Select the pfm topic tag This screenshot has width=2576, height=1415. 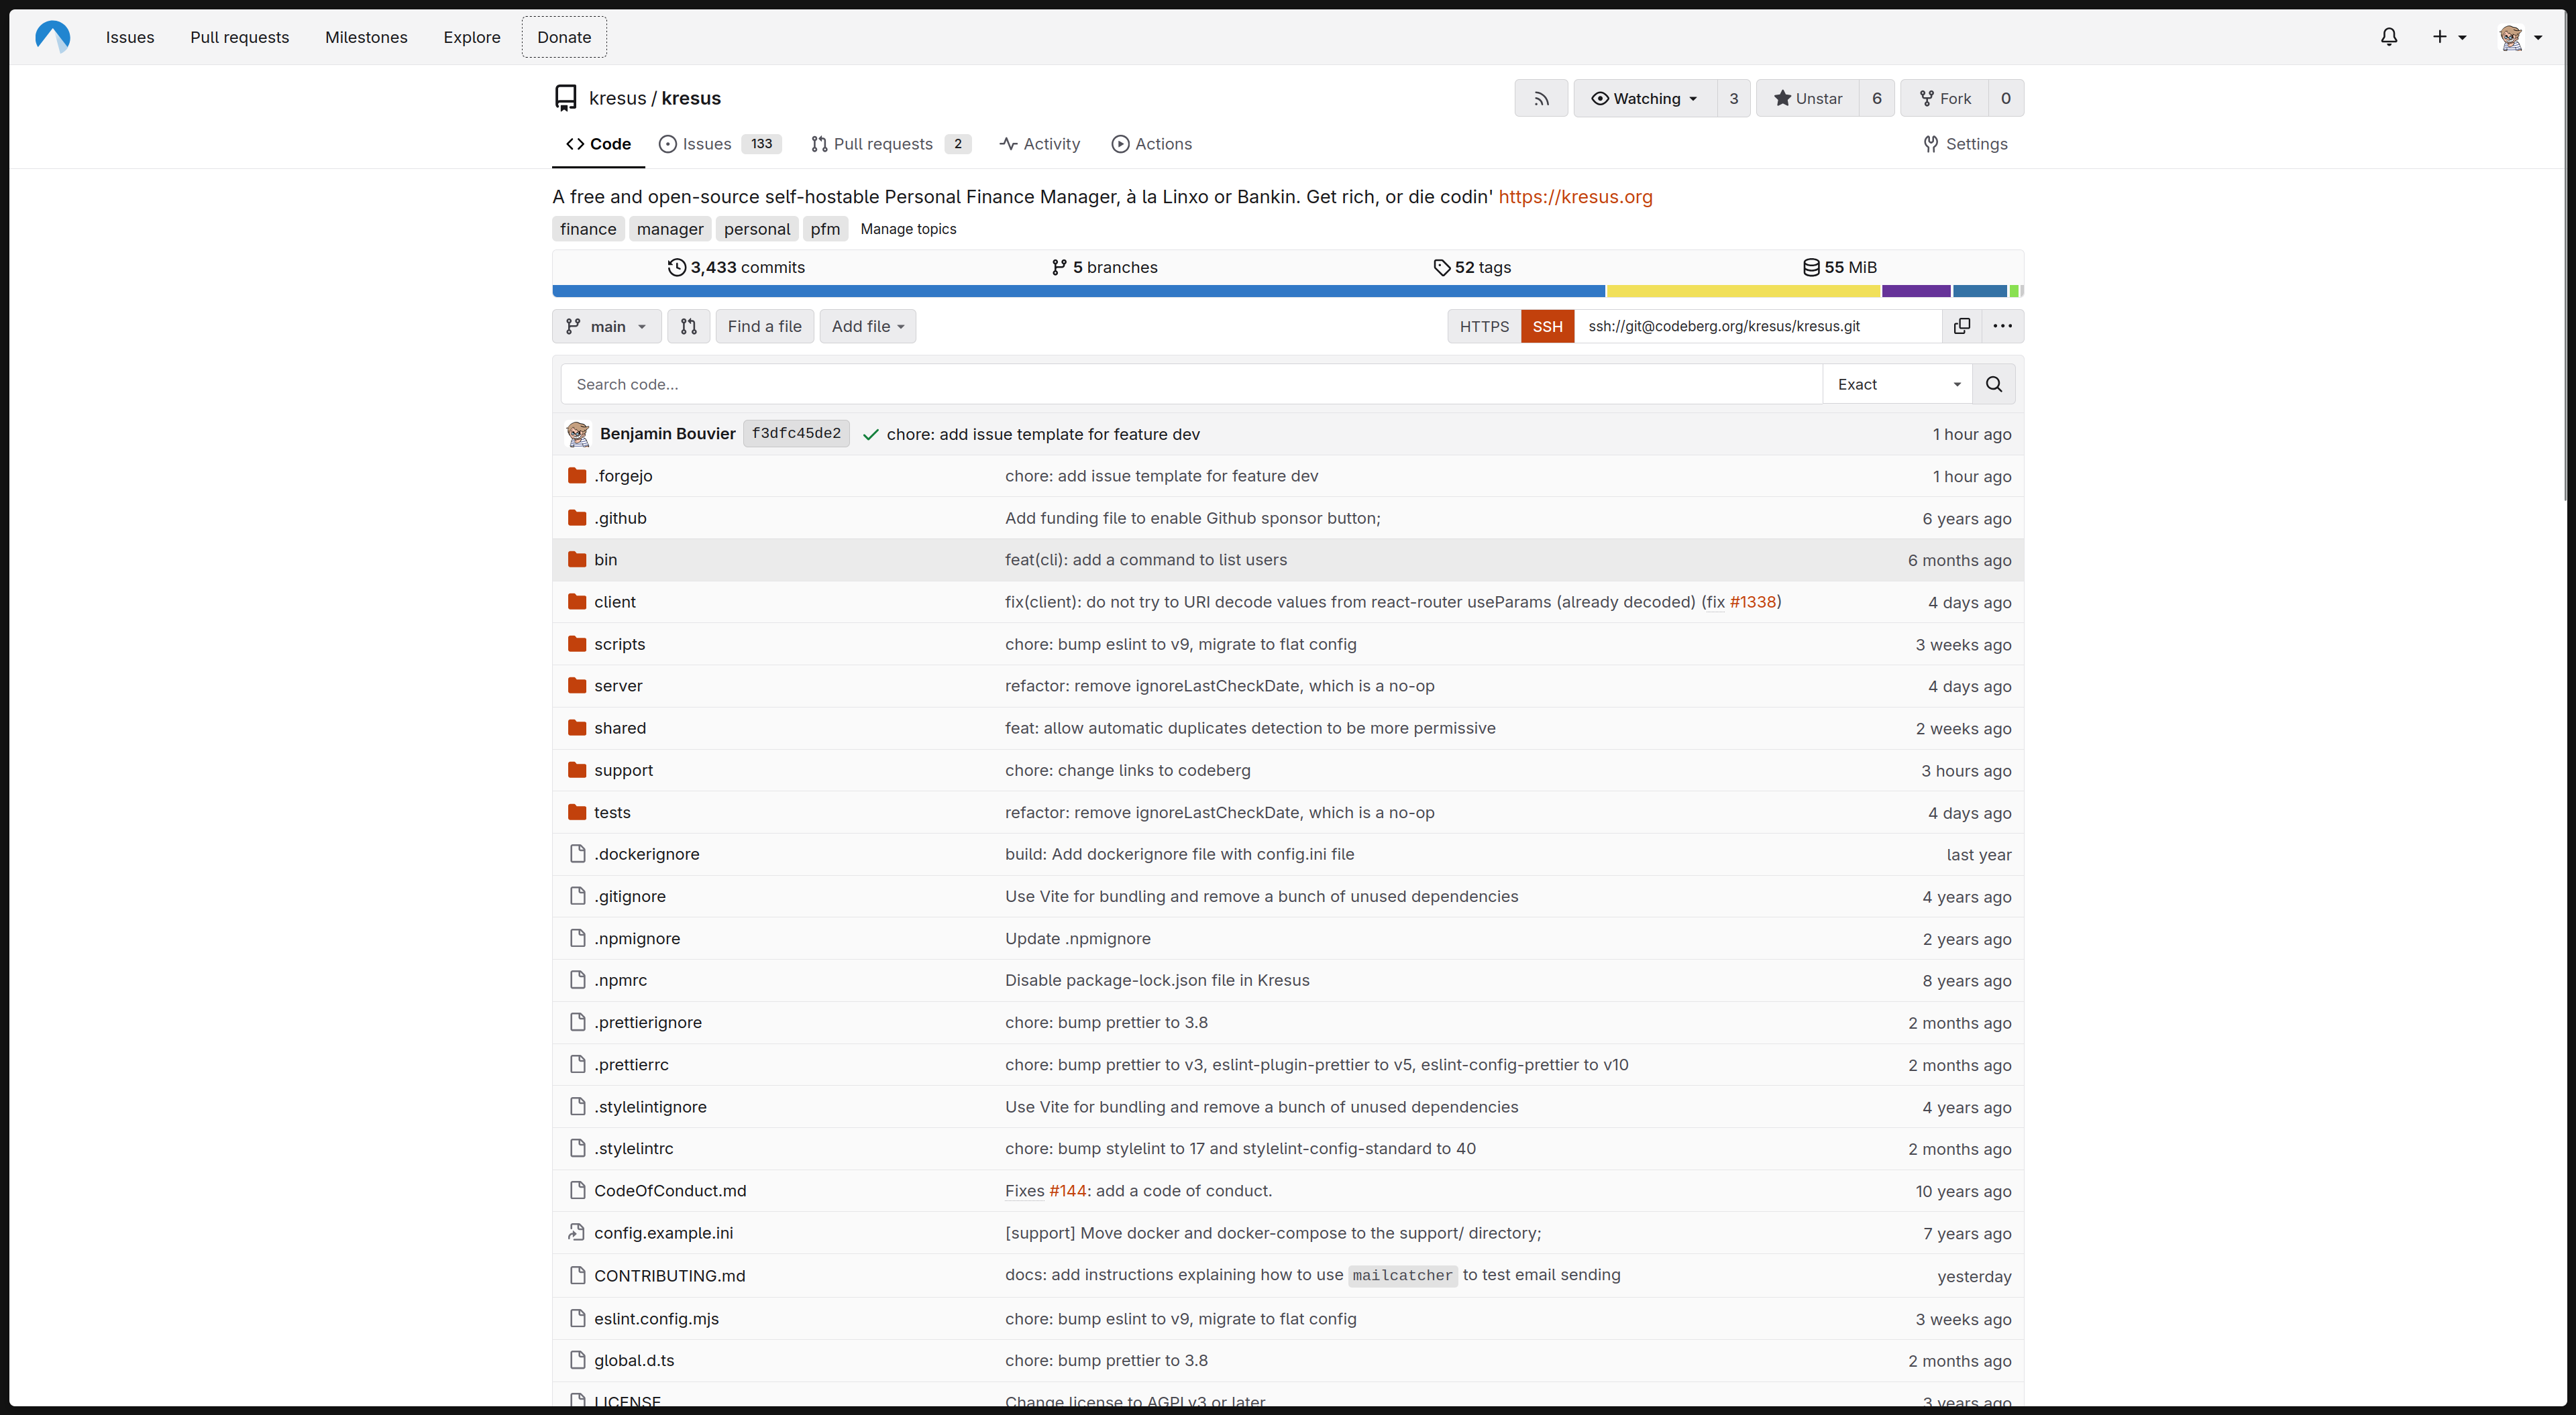point(825,229)
